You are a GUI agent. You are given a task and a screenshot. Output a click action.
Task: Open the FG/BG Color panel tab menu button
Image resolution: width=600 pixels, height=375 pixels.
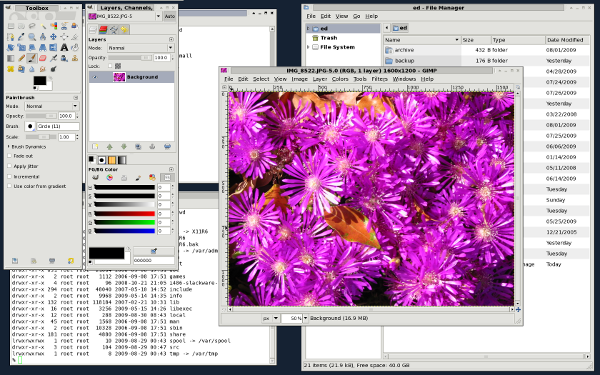[171, 169]
